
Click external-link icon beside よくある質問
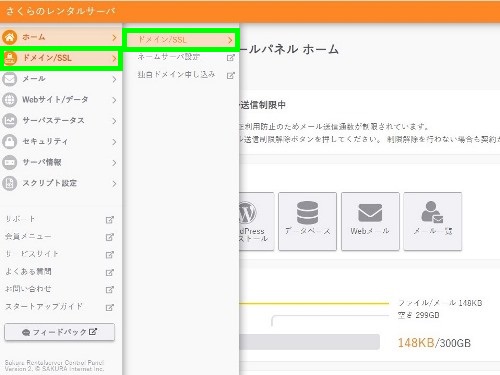click(110, 272)
